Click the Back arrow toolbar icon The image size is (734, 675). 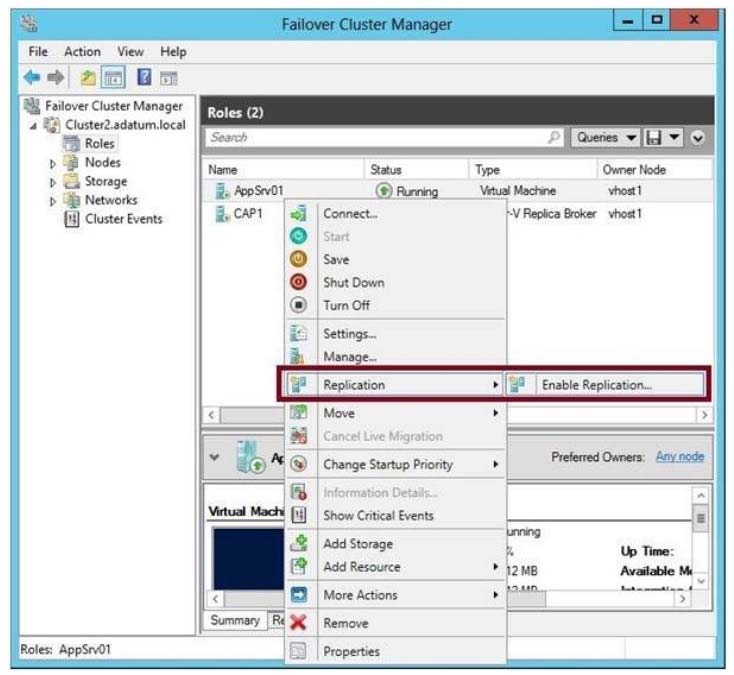pyautogui.click(x=32, y=77)
